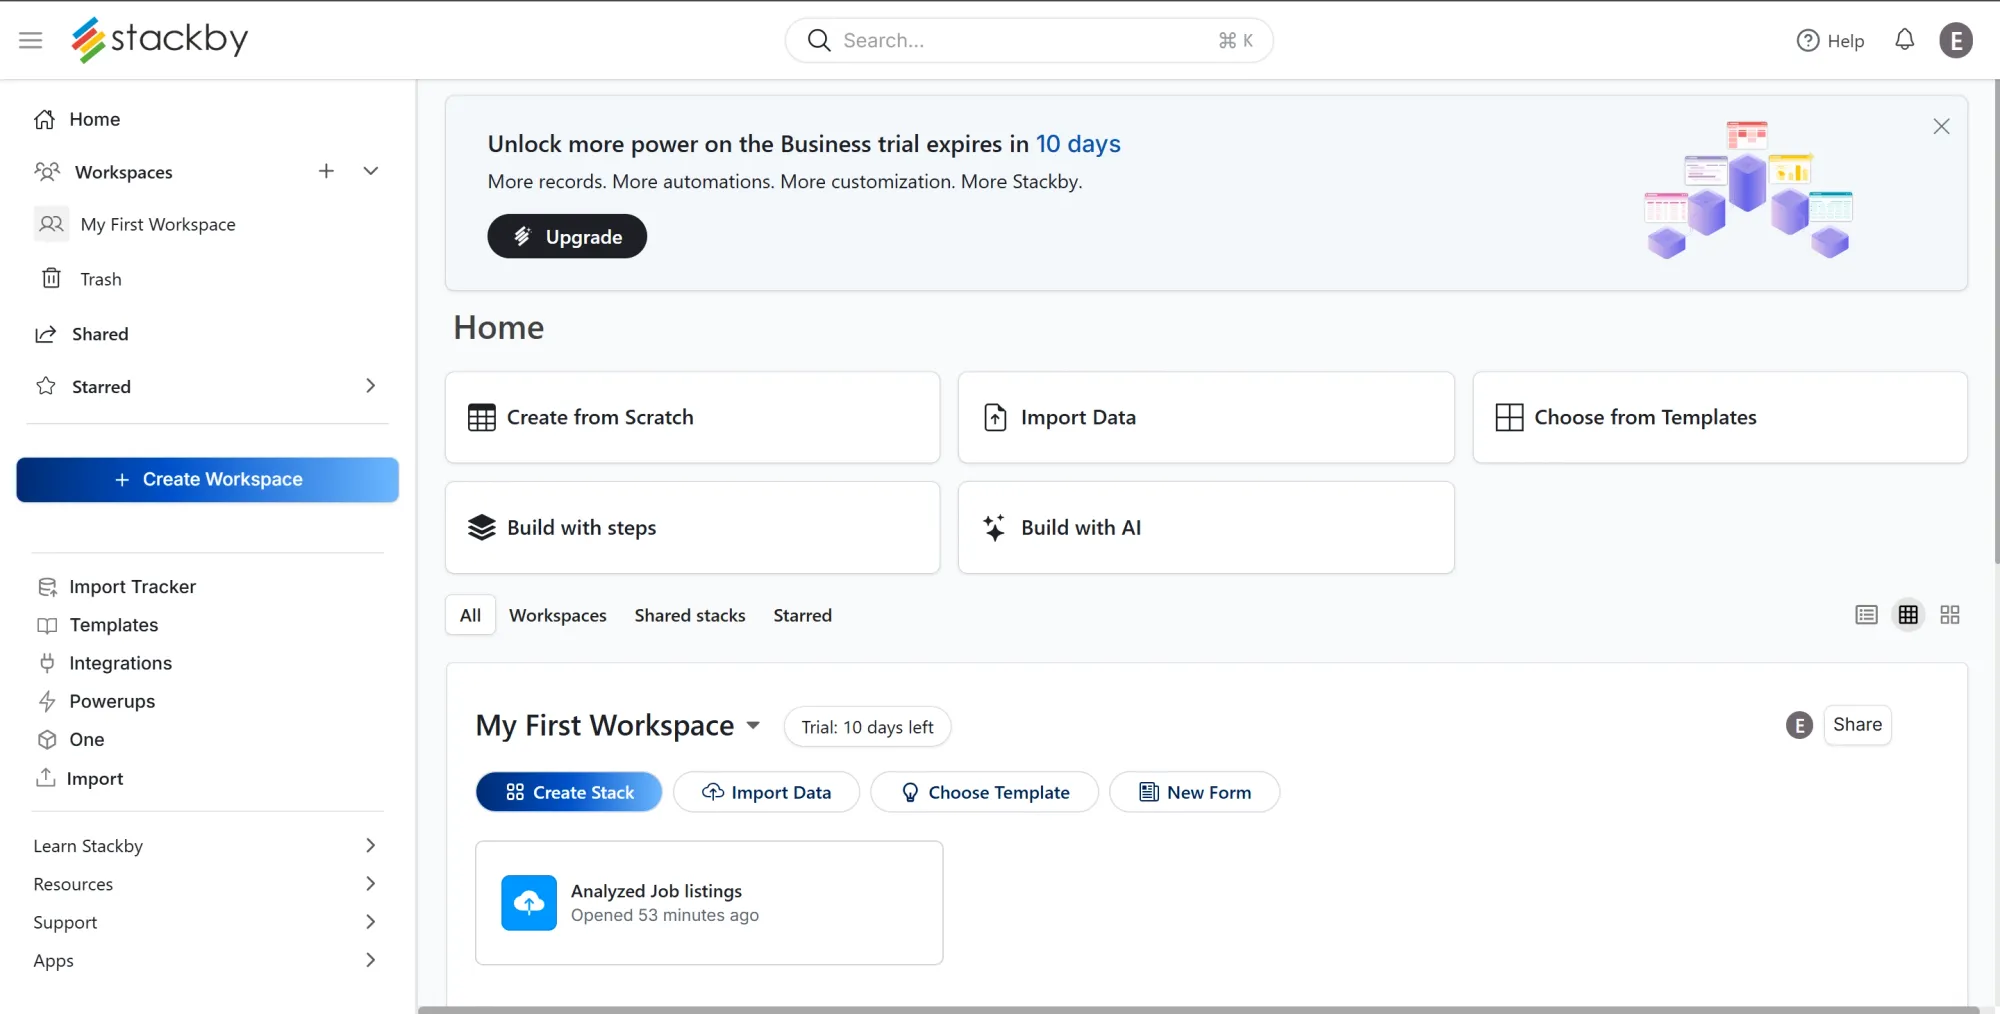
Task: Click the Upgrade button
Action: pyautogui.click(x=567, y=236)
